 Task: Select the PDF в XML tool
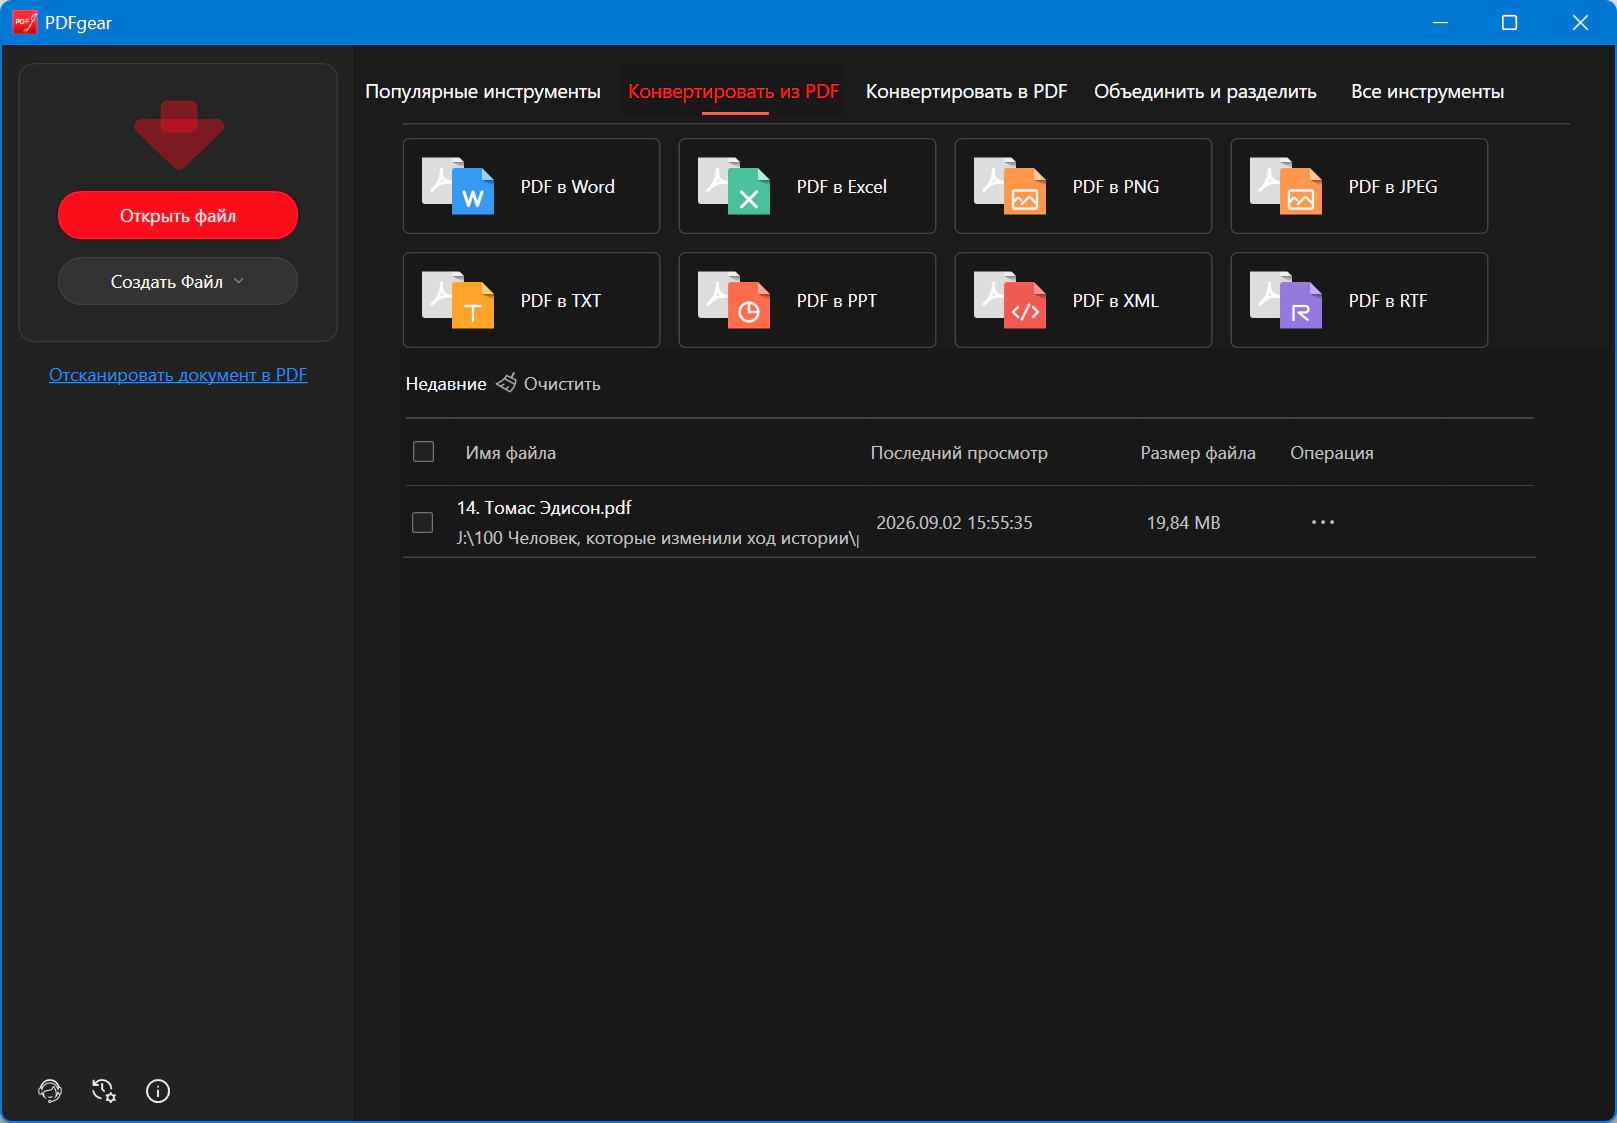pos(1083,300)
